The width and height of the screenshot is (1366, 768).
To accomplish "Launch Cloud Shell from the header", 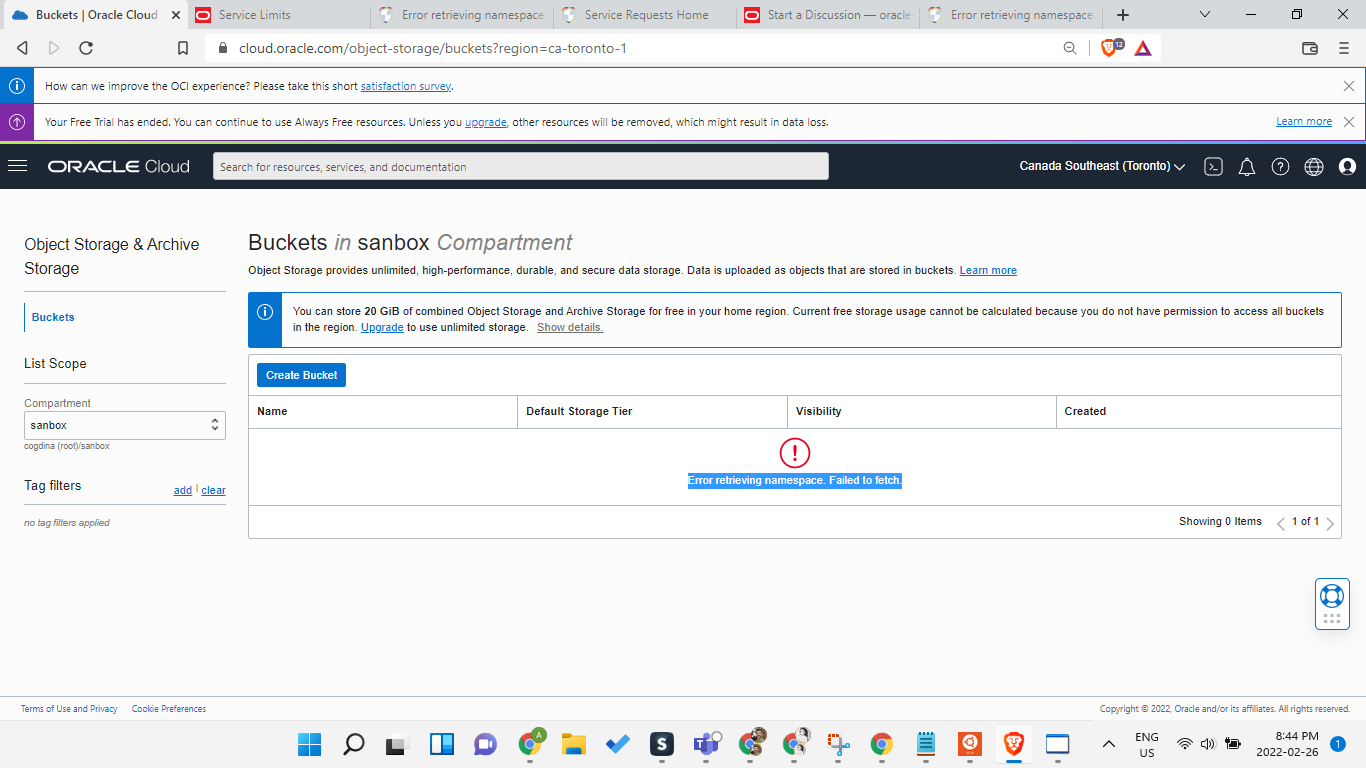I will [1213, 167].
